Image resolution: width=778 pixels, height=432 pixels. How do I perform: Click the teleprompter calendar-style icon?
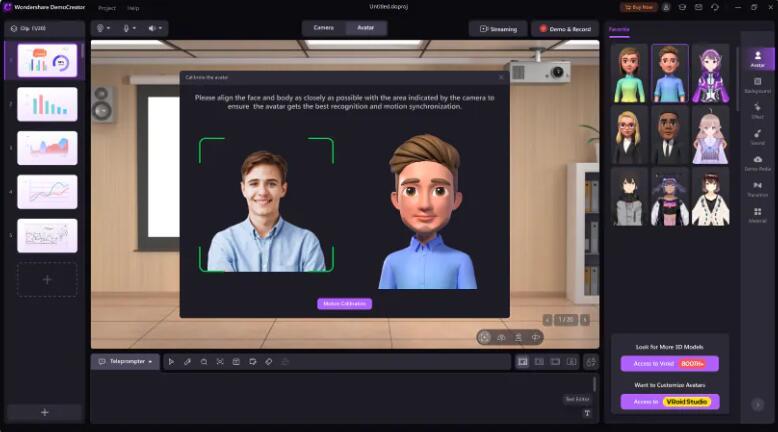click(x=236, y=362)
